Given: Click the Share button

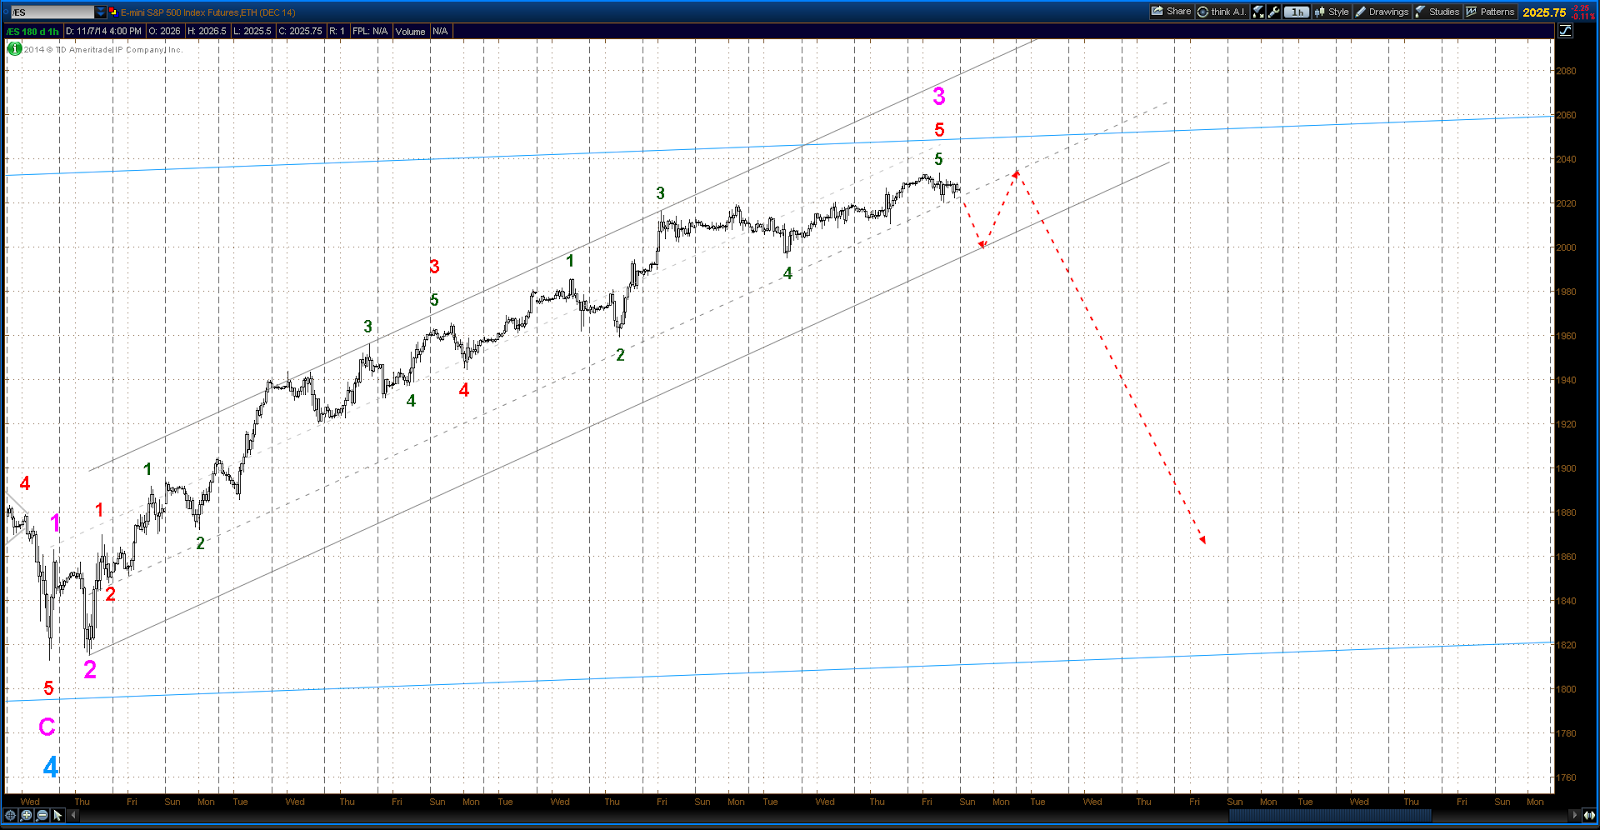Looking at the screenshot, I should pos(1171,12).
